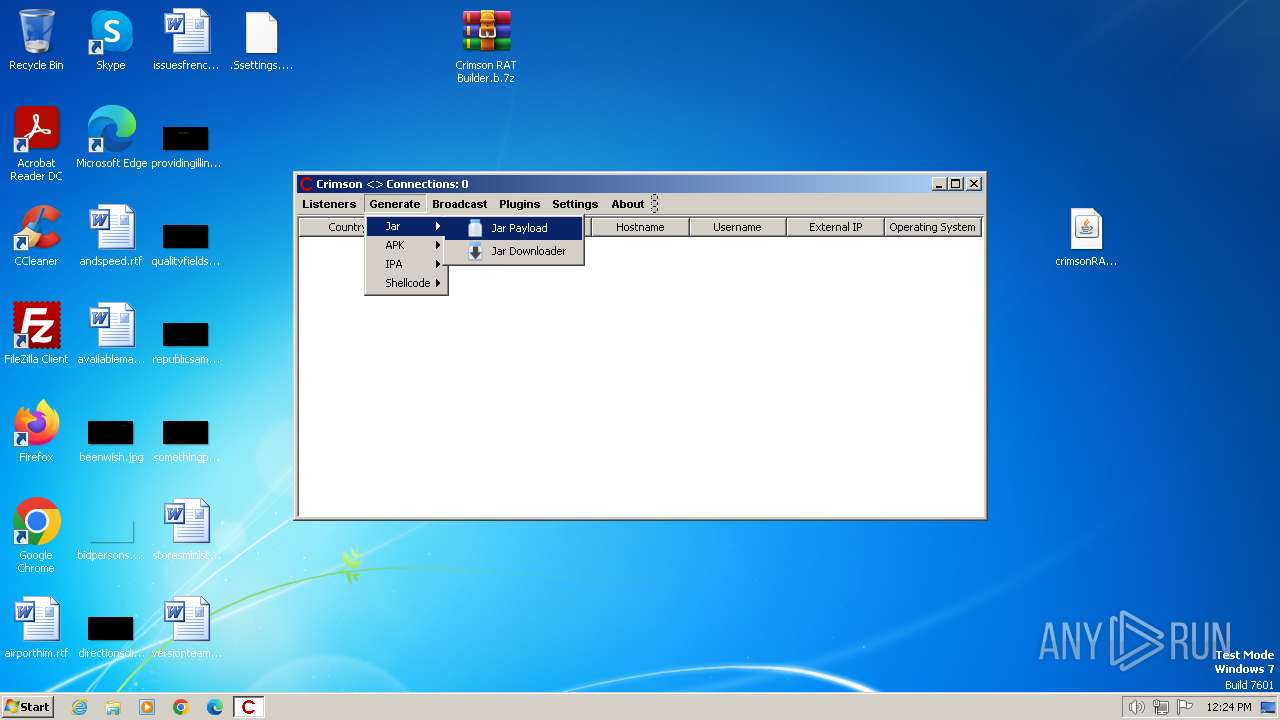
Task: Expand the Jar submenu item
Action: click(x=406, y=227)
